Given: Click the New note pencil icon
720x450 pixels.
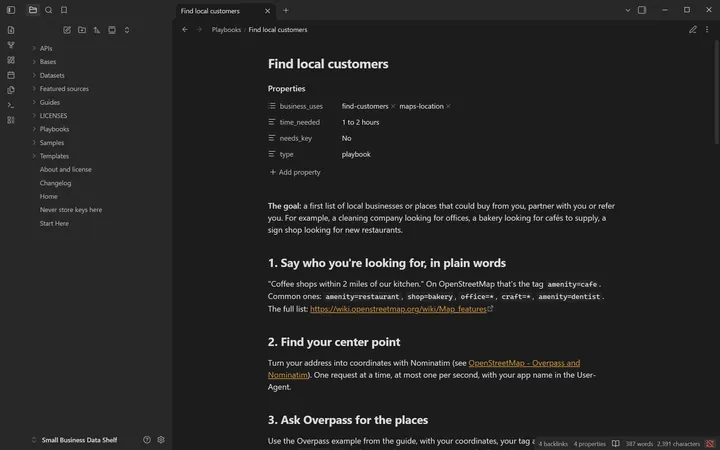Looking at the screenshot, I should tap(67, 30).
